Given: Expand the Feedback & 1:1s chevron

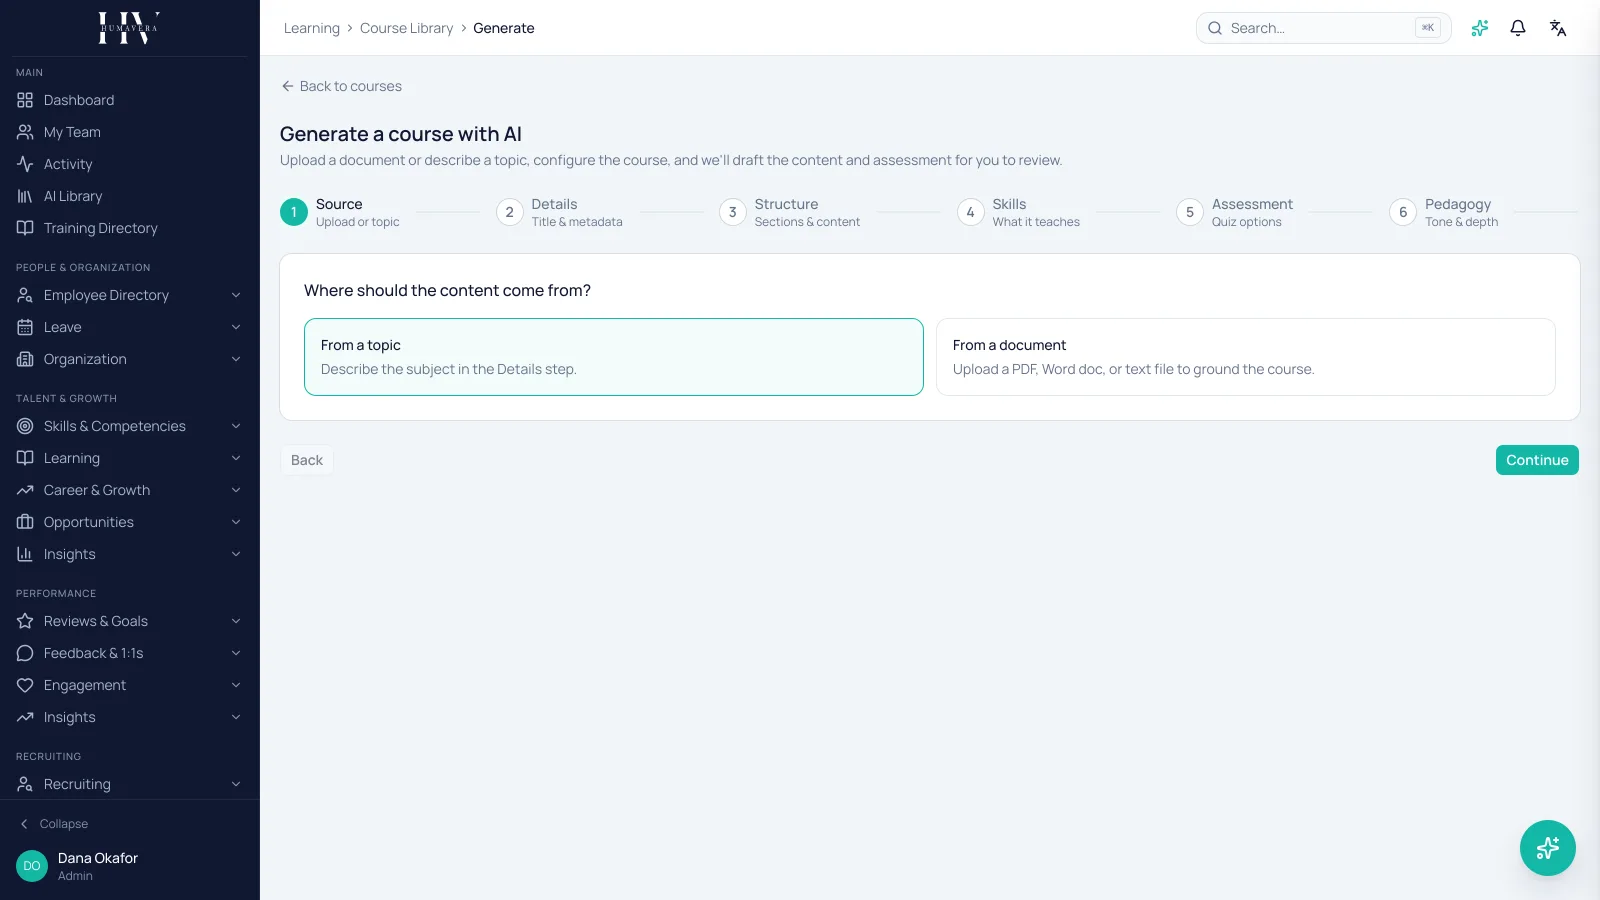Looking at the screenshot, I should 236,653.
